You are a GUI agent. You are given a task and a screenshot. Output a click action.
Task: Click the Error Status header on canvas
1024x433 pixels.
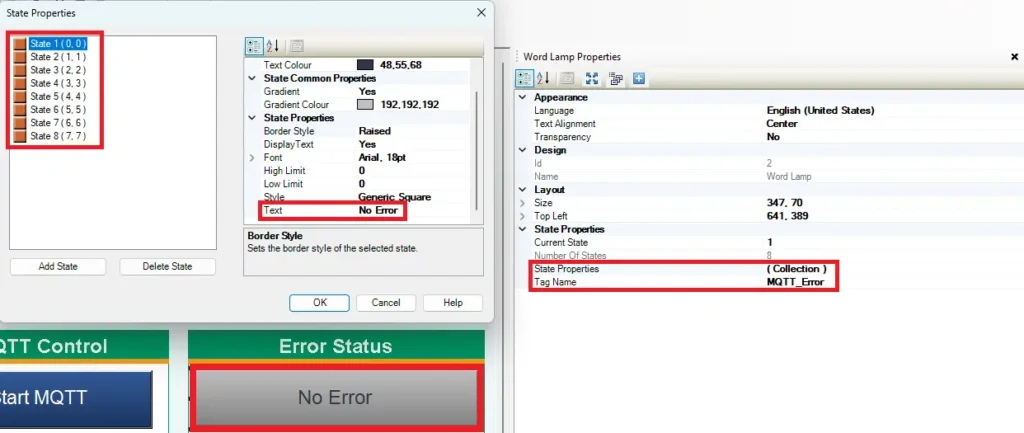pyautogui.click(x=336, y=346)
